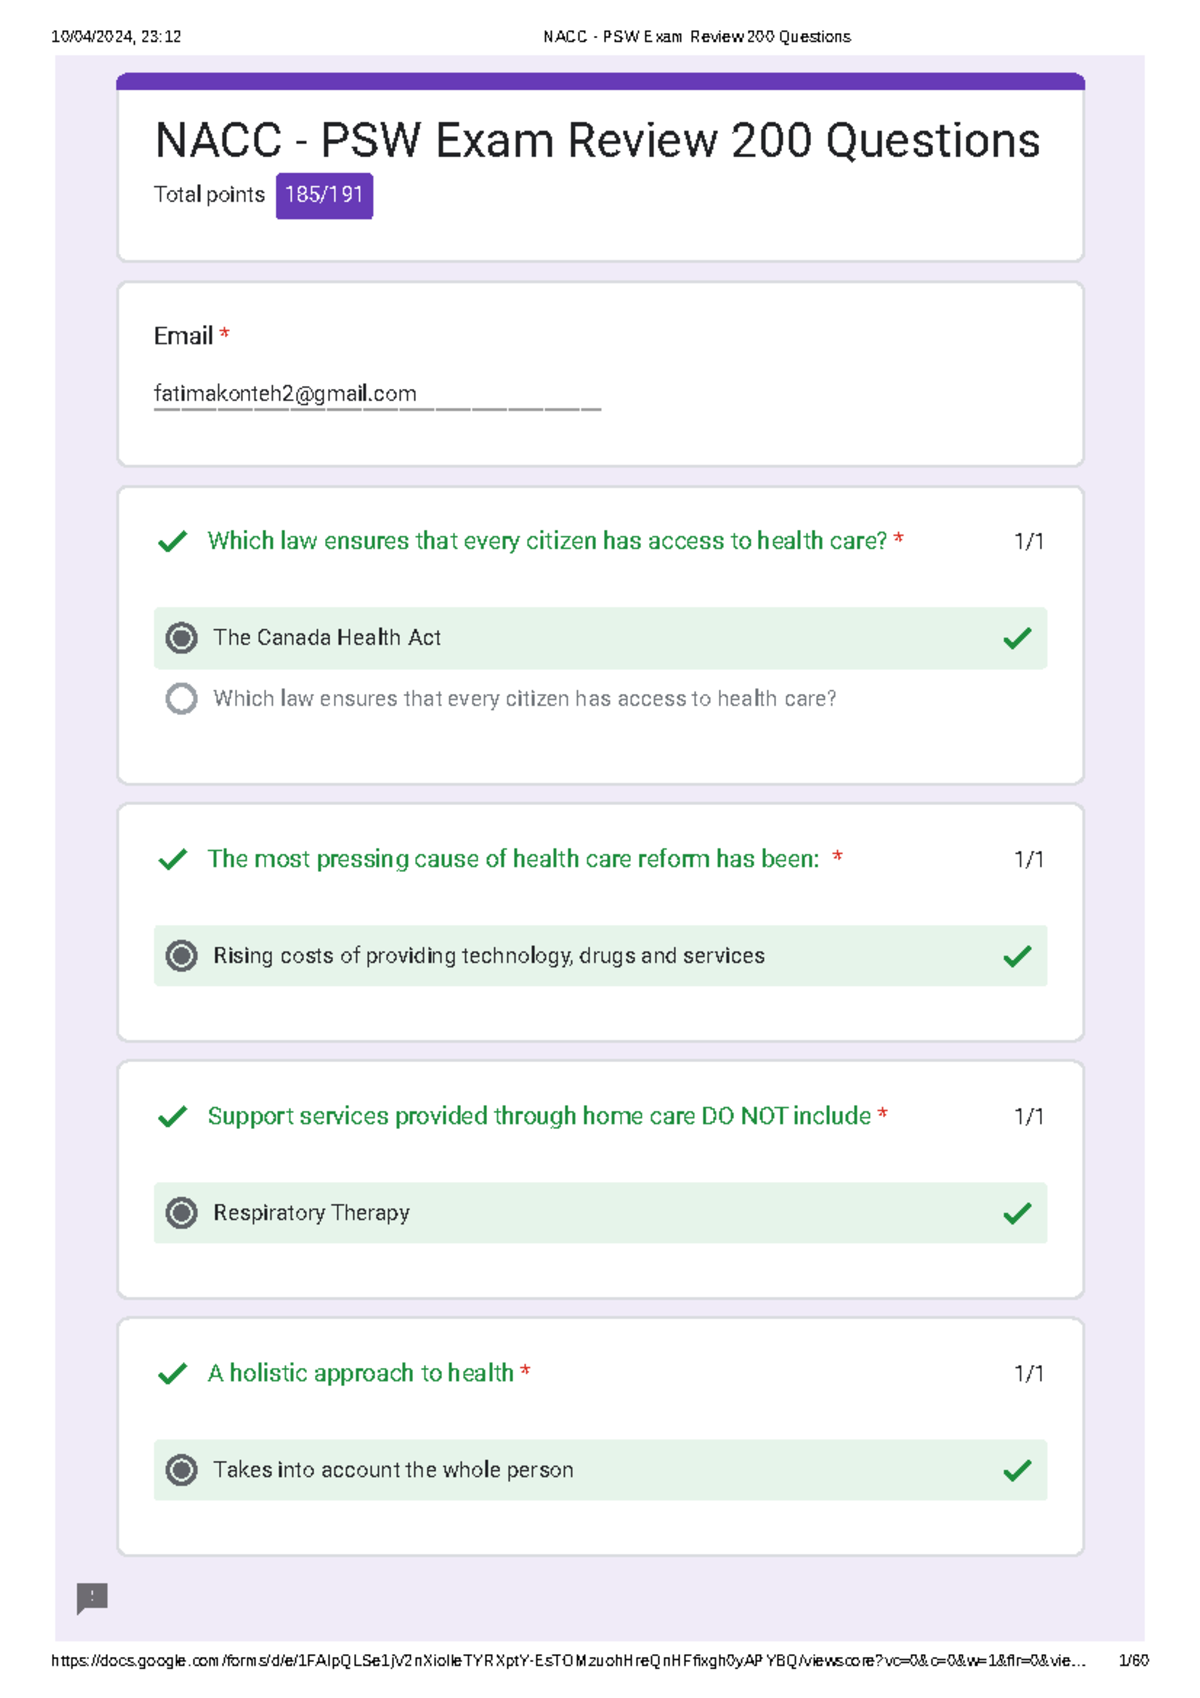Select Takes into account the whole person radio
This screenshot has height=1698, width=1200.
coord(181,1470)
